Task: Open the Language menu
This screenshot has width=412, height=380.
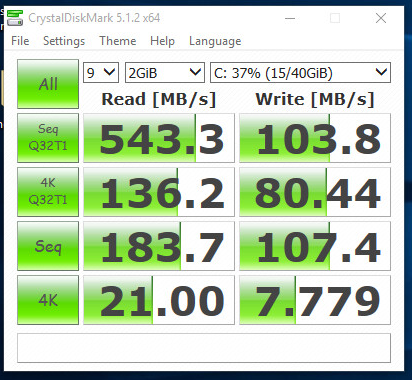Action: 215,41
